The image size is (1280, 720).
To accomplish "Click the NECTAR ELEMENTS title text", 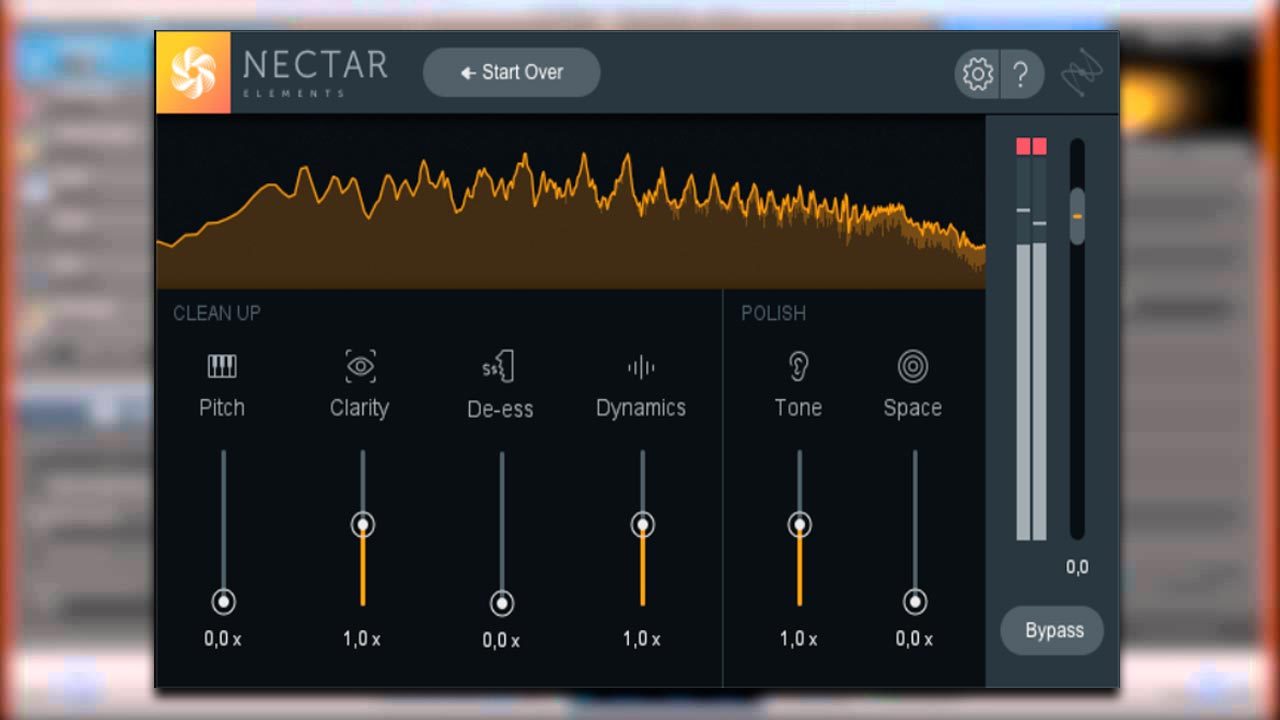I will pos(315,72).
